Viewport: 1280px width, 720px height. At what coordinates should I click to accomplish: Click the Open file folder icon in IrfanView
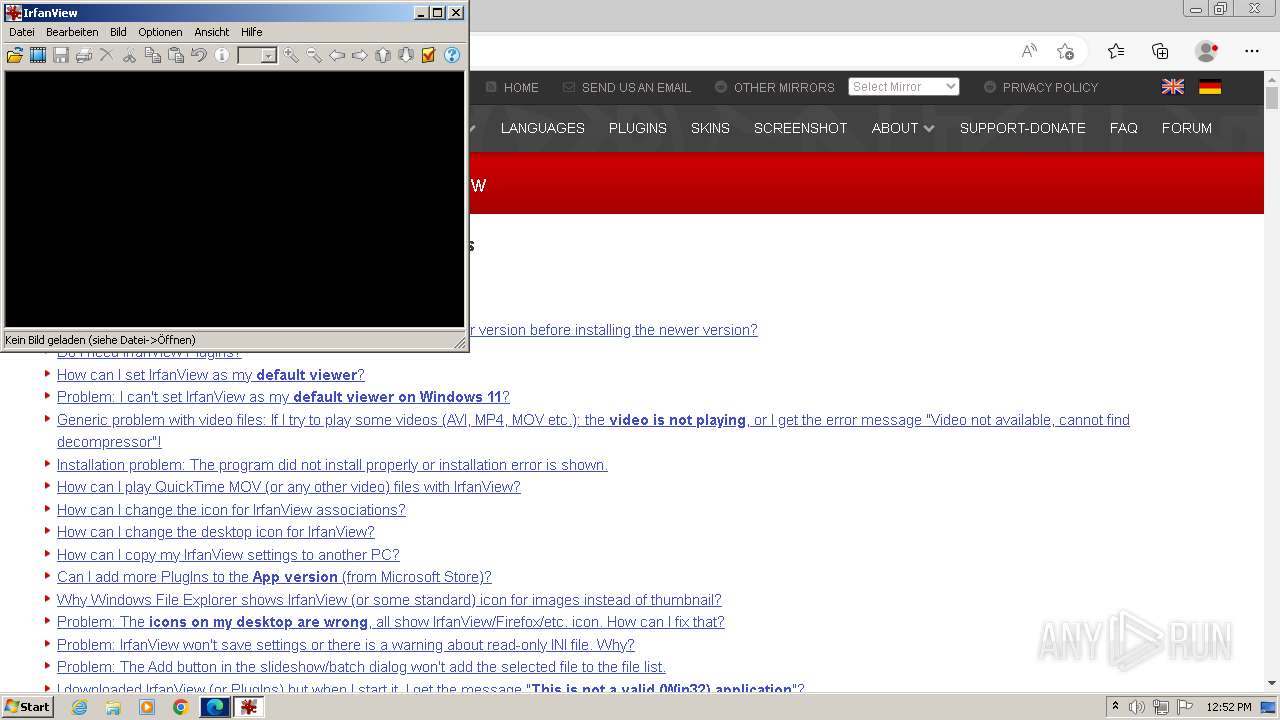[15, 55]
